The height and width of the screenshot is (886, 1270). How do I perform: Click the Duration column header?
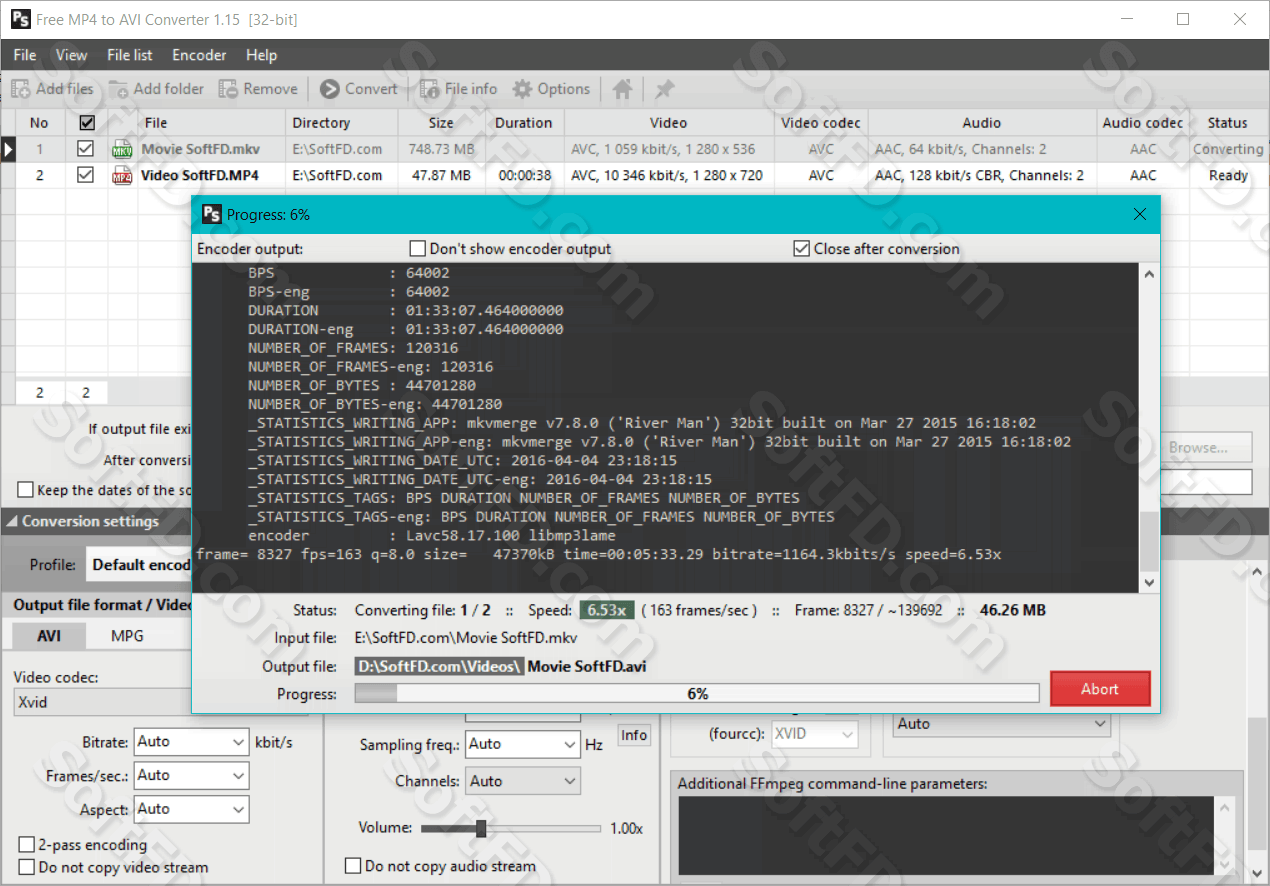pyautogui.click(x=524, y=123)
